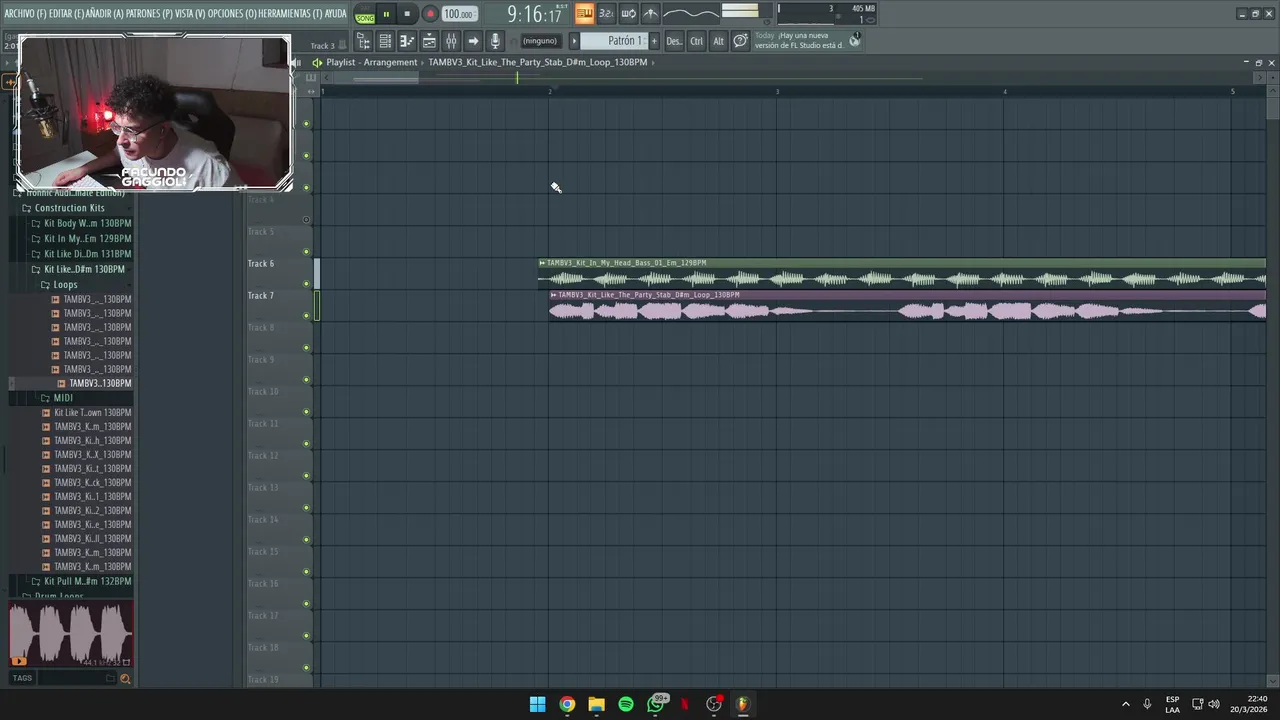The image size is (1280, 720).
Task: Mute Track 14 with its green dot
Action: 306,540
